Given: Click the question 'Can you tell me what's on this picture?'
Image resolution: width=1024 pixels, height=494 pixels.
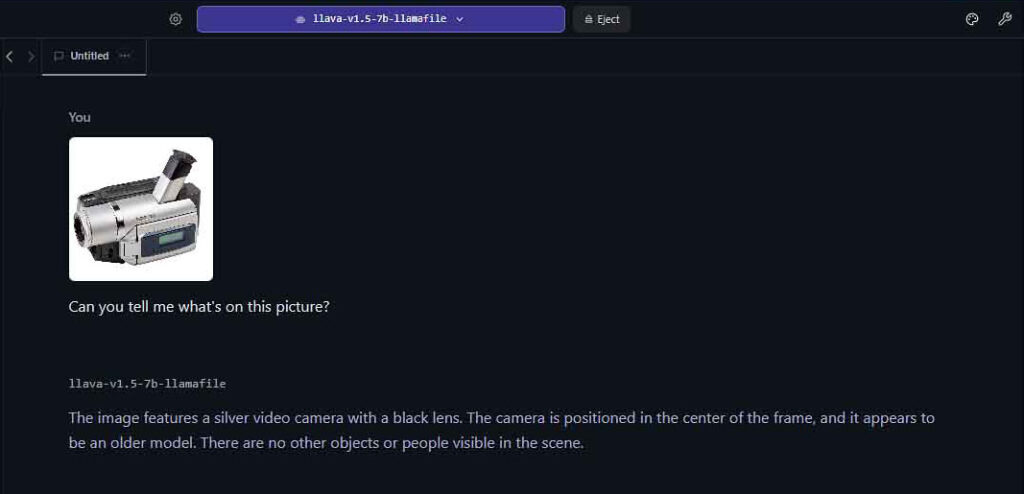Looking at the screenshot, I should (199, 306).
